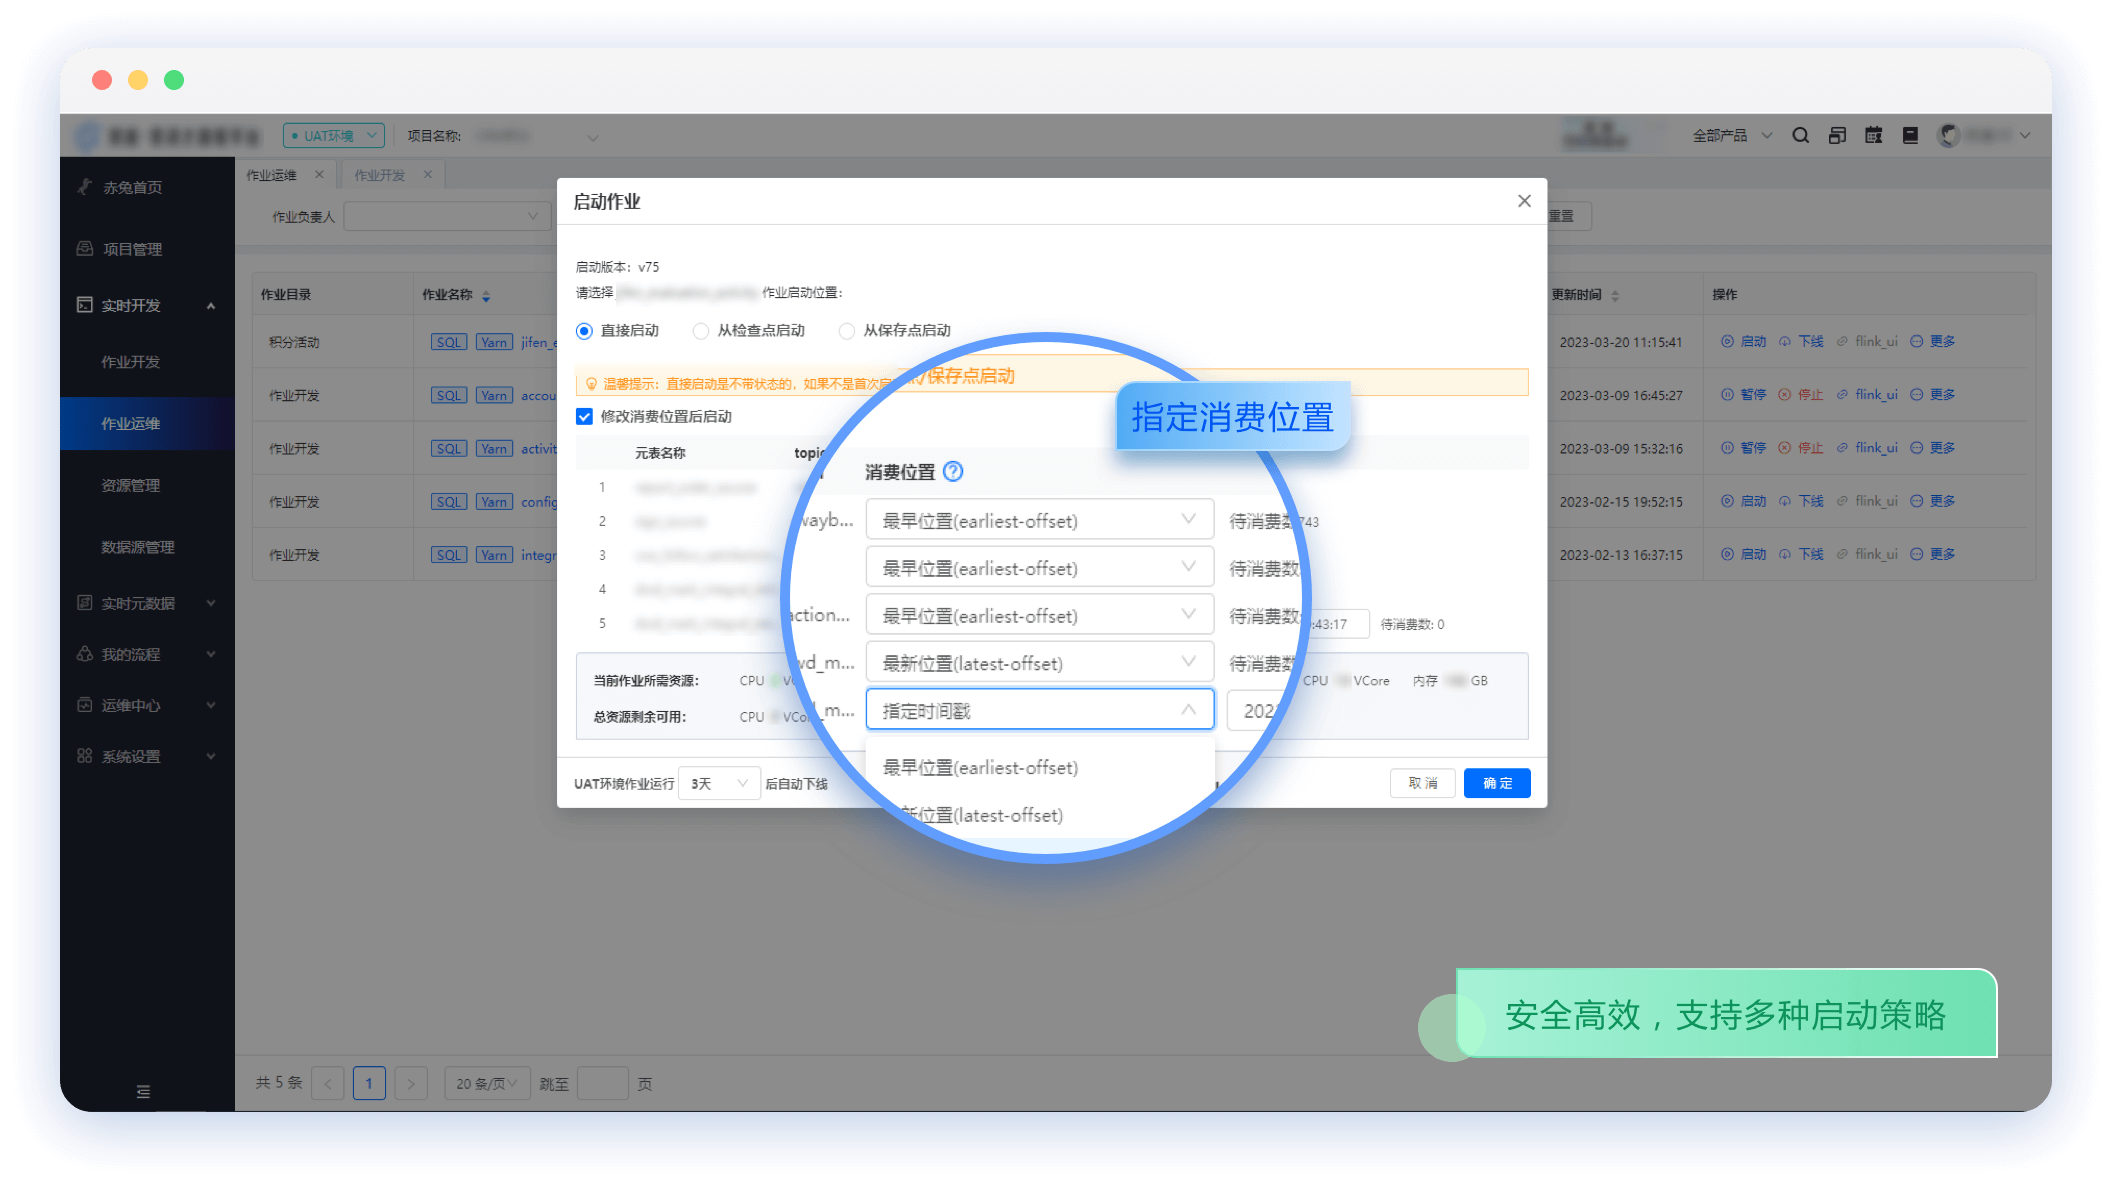Uncheck 修改消费位置后启动 checkbox
The height and width of the screenshot is (1184, 2112).
(x=585, y=417)
